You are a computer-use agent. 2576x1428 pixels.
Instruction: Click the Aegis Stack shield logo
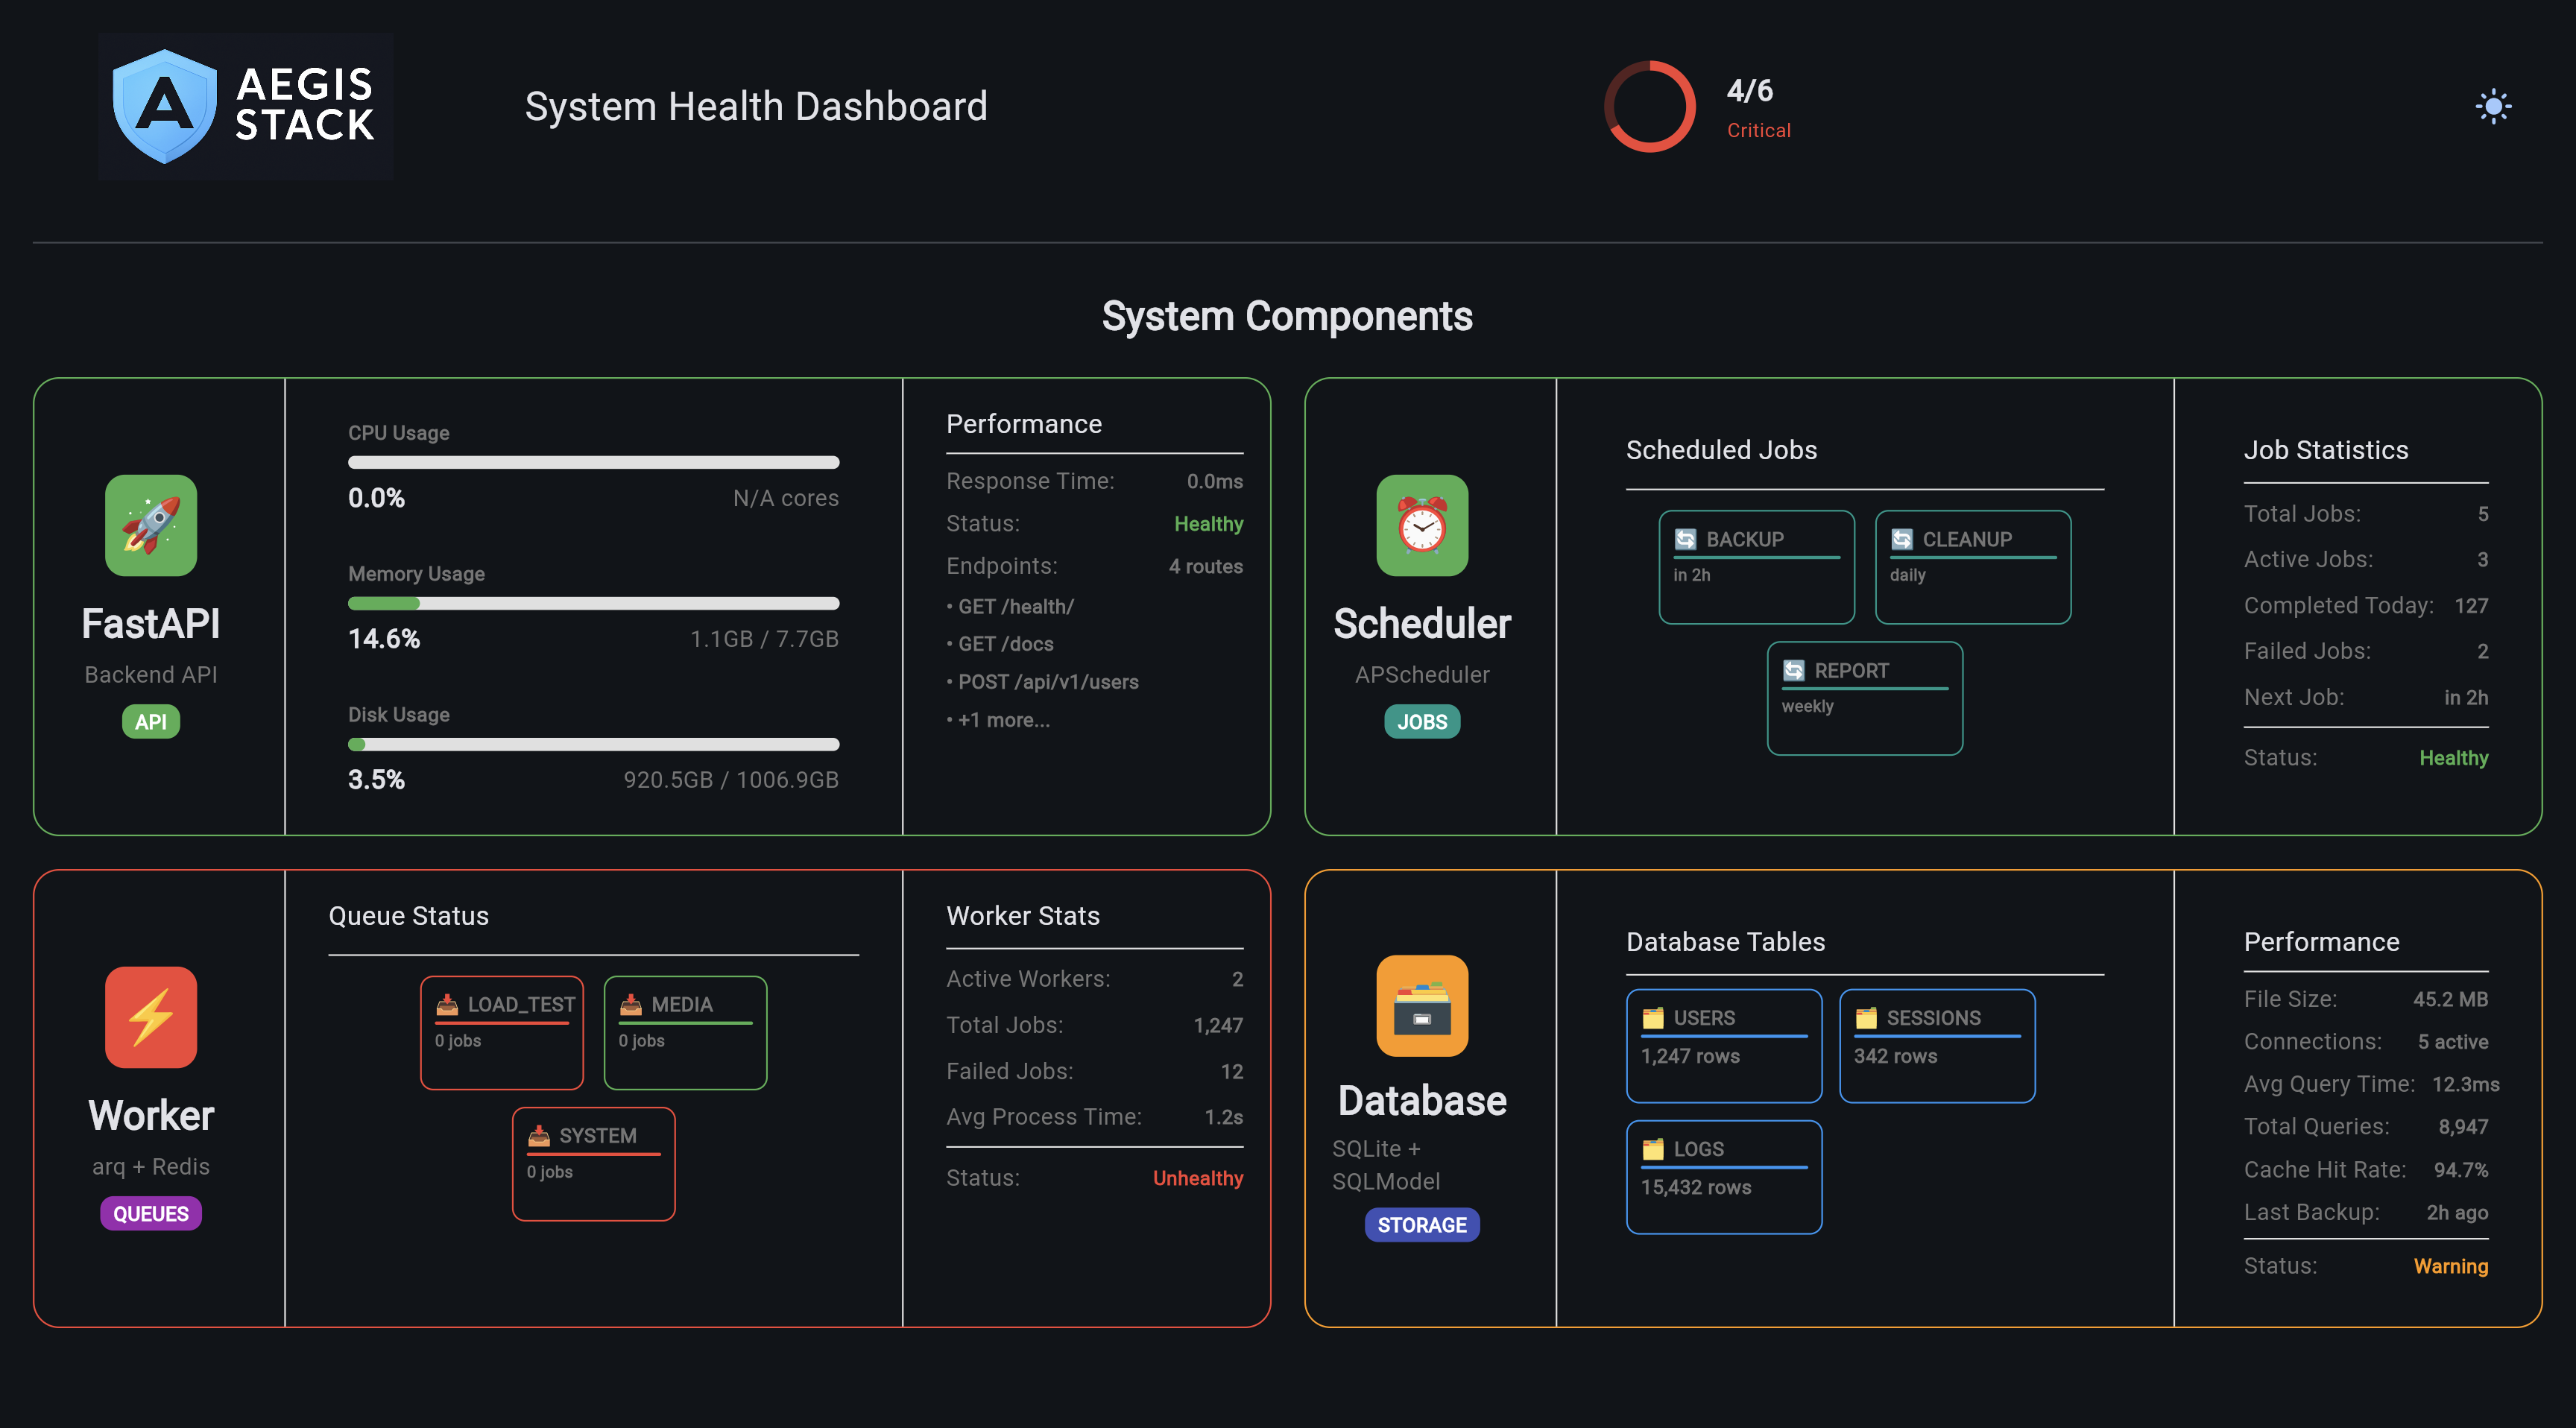[x=165, y=106]
